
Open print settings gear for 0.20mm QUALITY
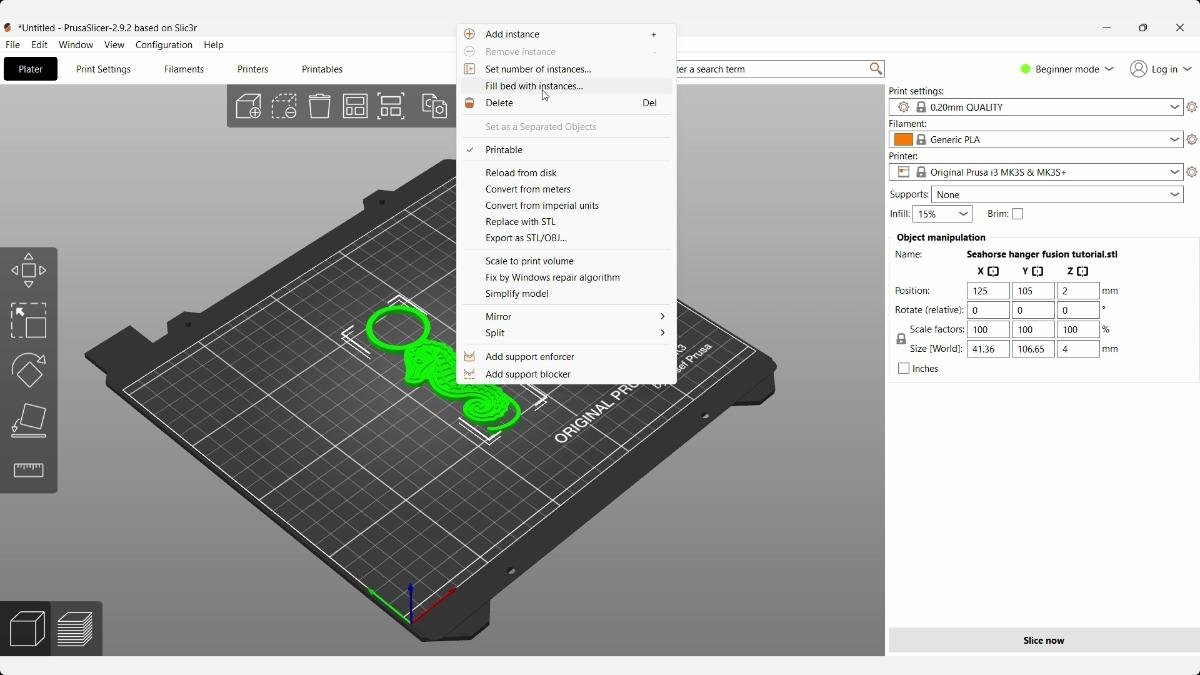[x=1191, y=107]
